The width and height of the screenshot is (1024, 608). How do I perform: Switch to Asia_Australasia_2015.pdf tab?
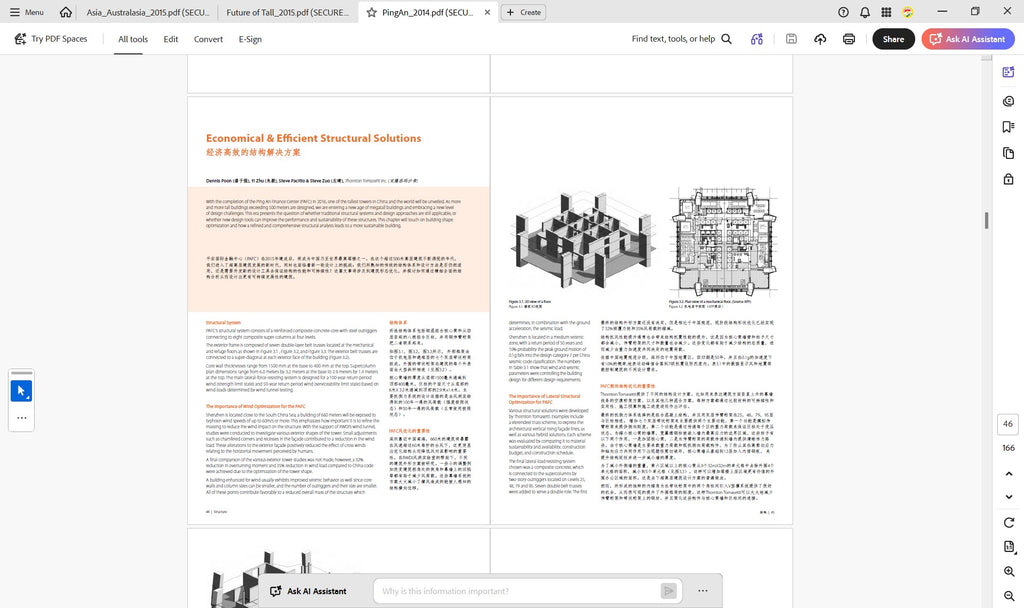148,12
